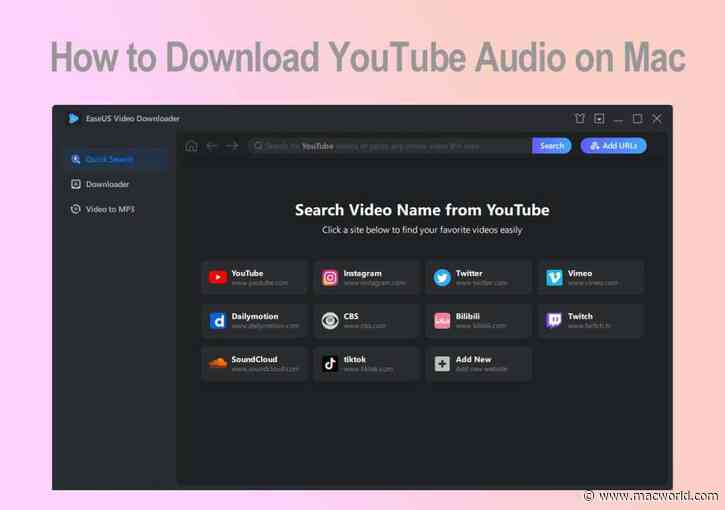The image size is (725, 510).
Task: Click the red YouTube play icon
Action: point(217,277)
